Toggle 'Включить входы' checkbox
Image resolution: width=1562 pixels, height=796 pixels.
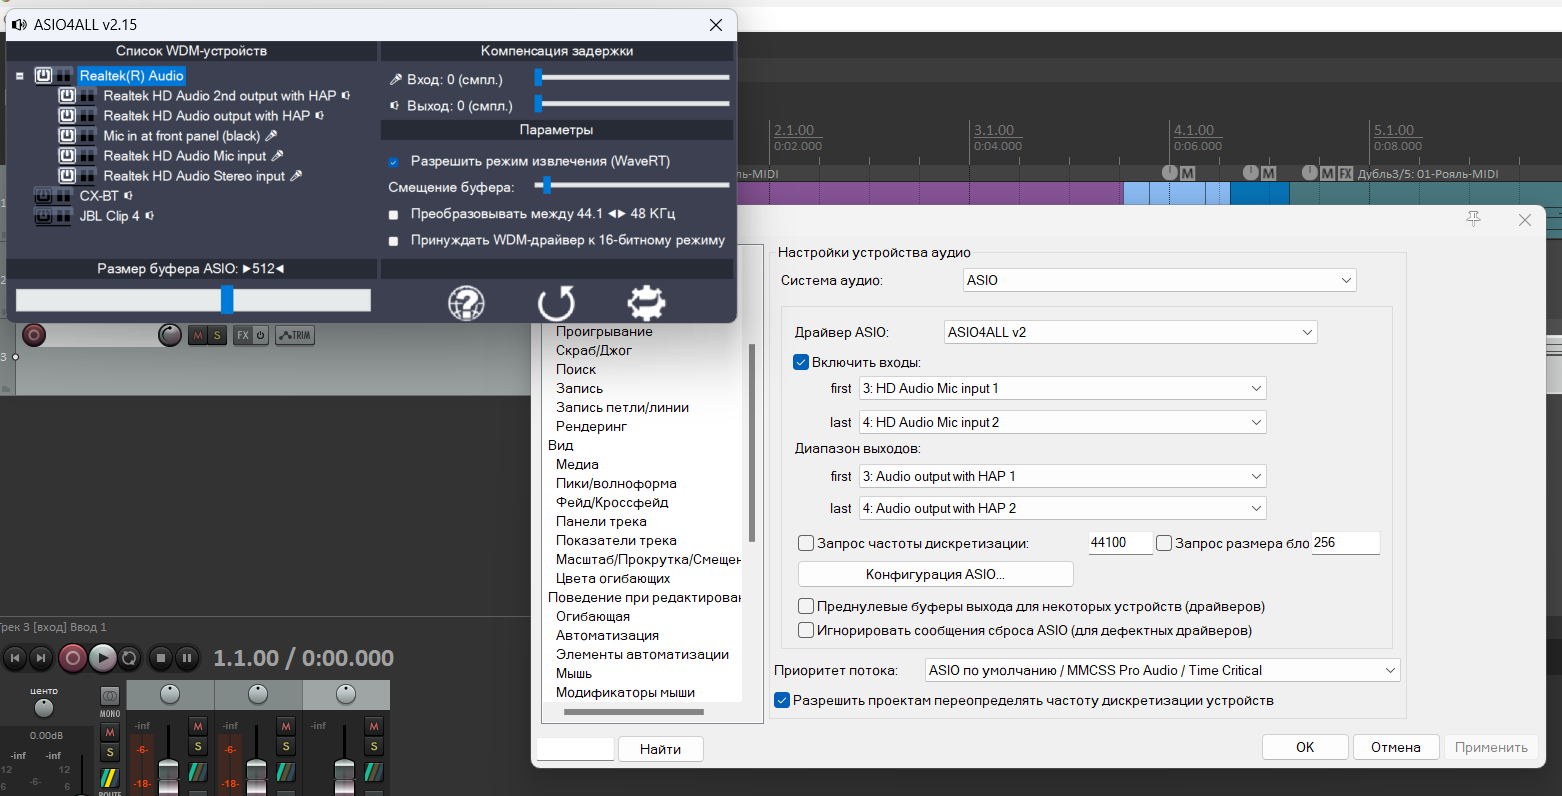[x=801, y=362]
